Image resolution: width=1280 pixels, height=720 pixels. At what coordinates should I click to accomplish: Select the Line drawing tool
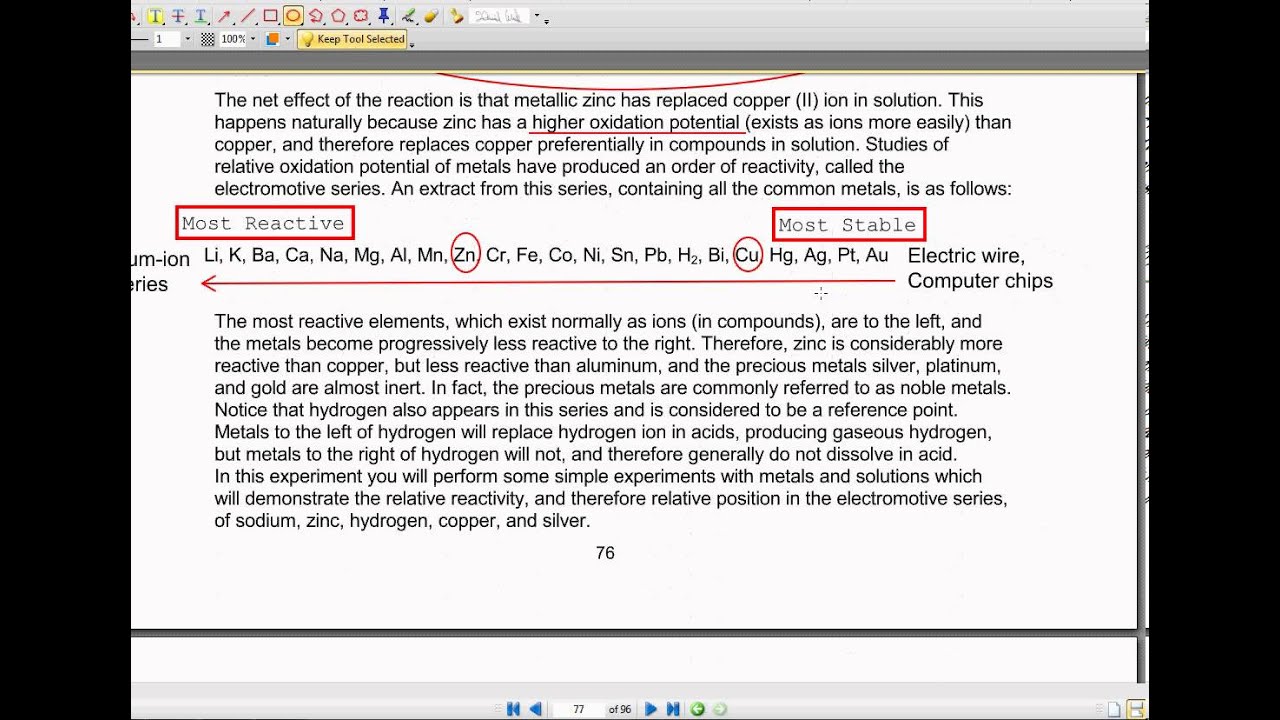pos(247,16)
